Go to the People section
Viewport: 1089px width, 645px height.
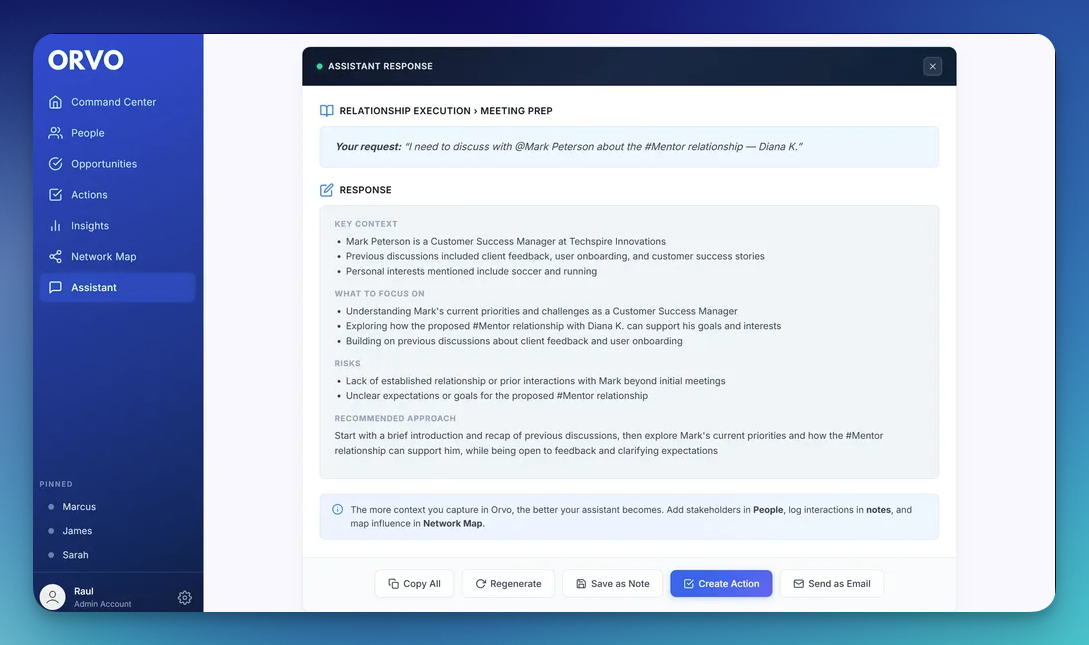coord(87,133)
